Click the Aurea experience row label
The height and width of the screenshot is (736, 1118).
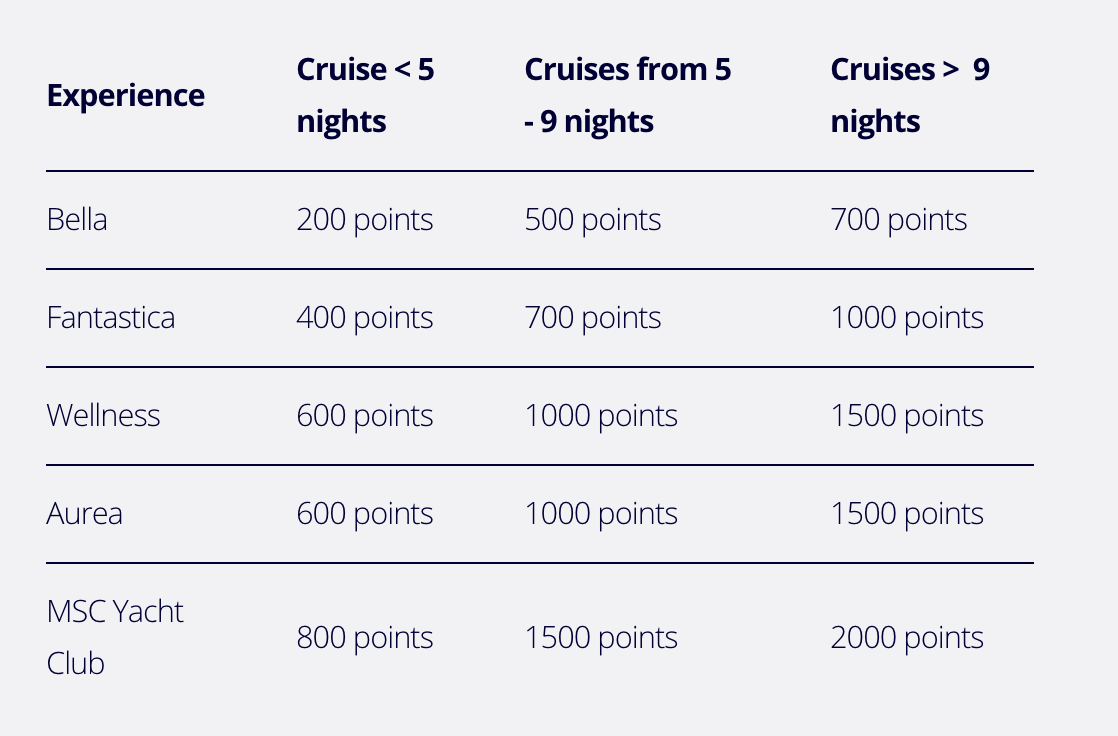point(85,514)
